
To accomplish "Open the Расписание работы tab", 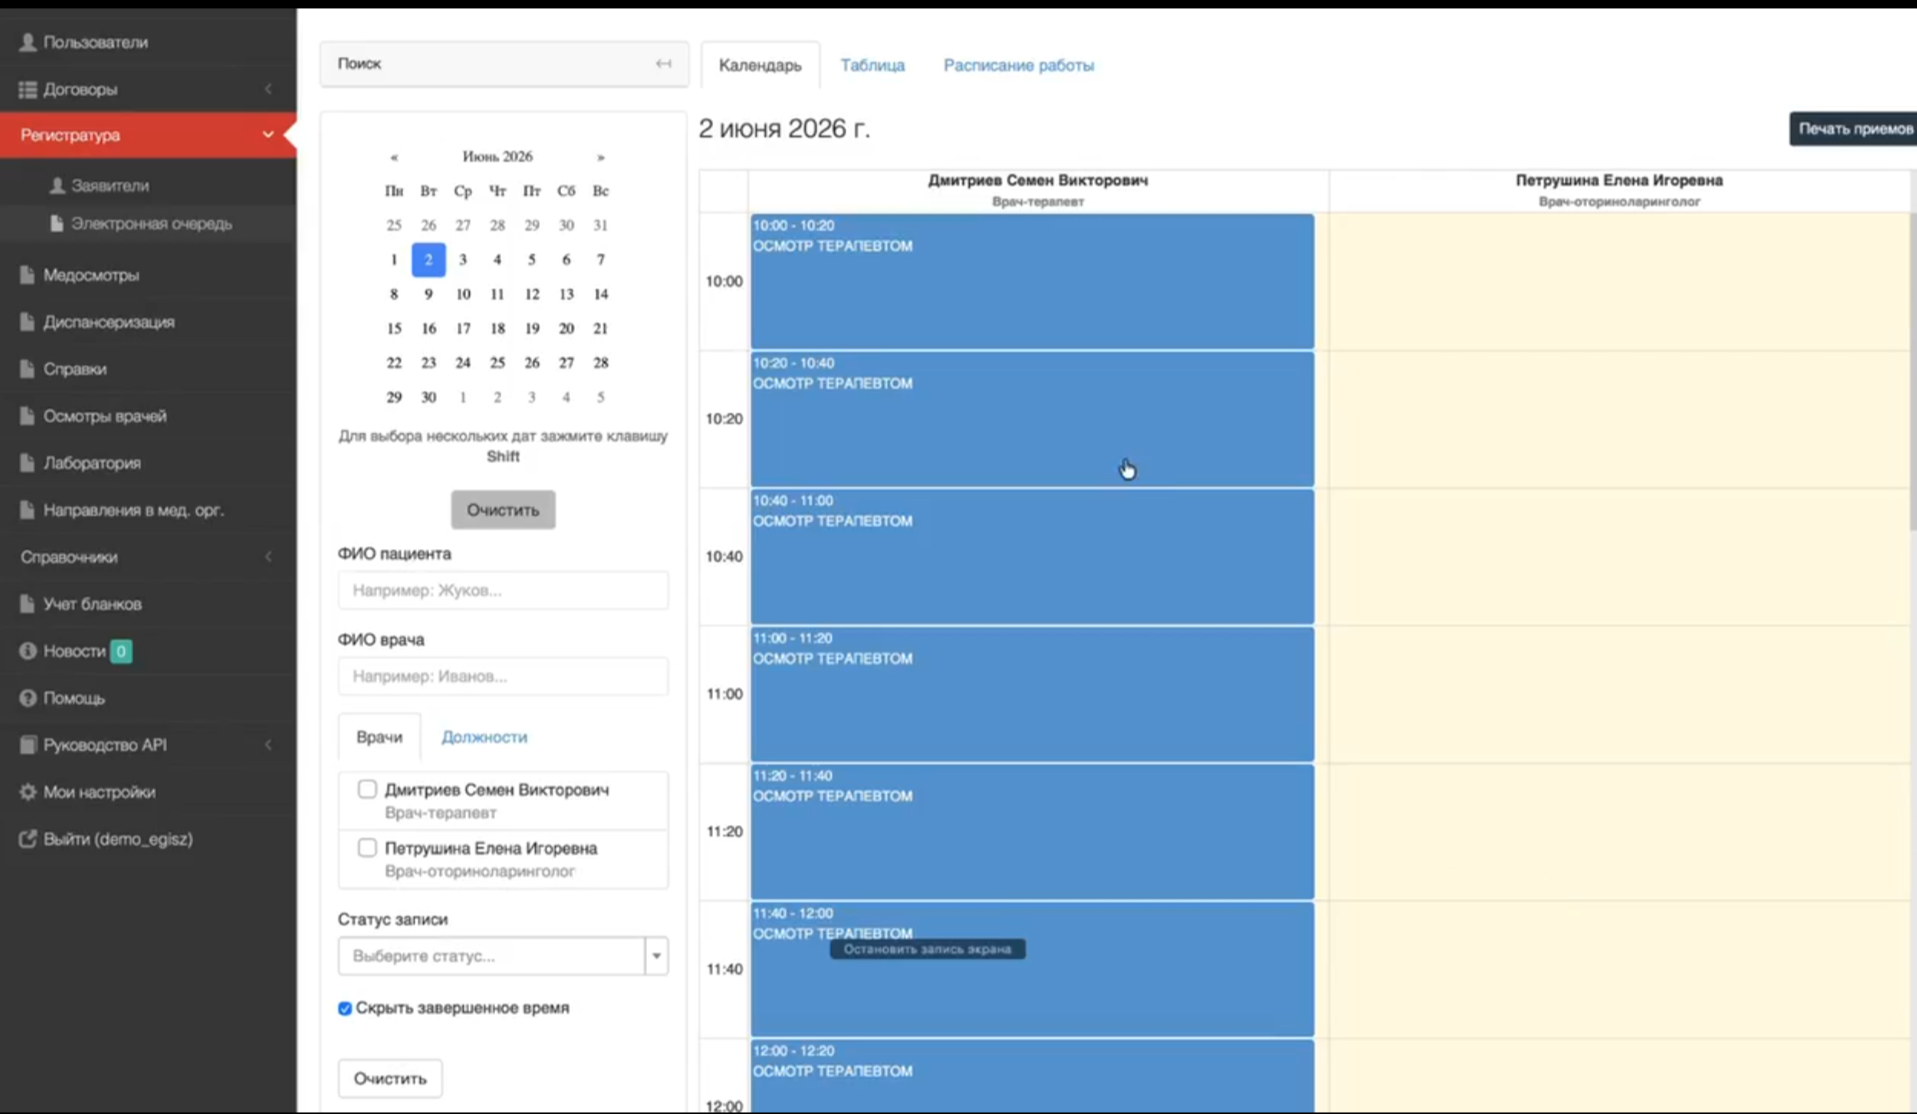I will coord(1018,65).
